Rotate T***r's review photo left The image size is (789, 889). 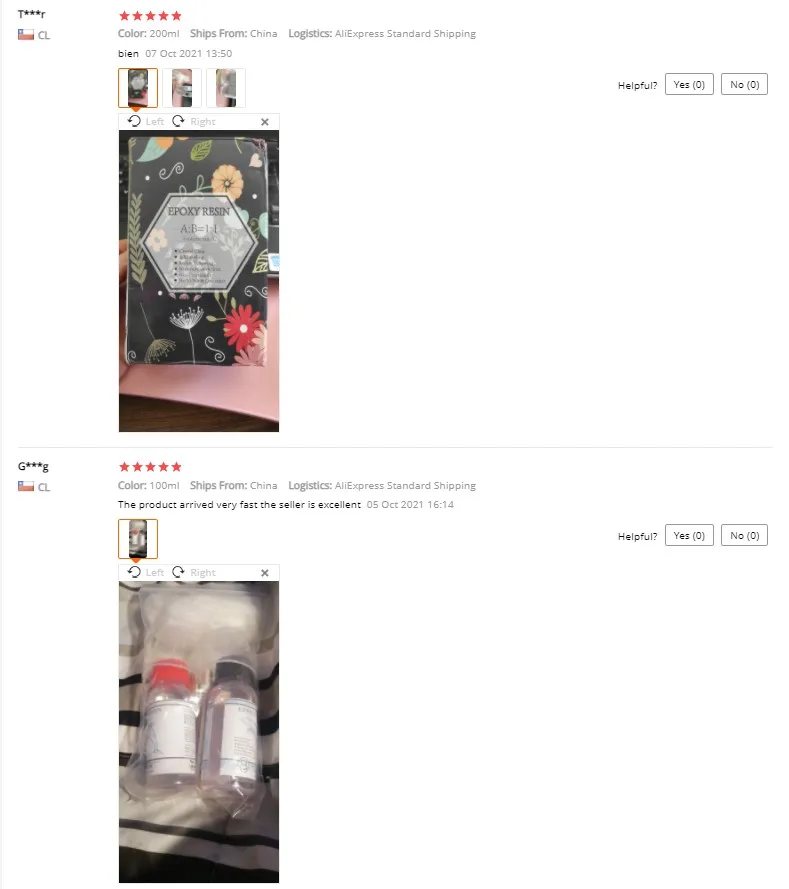[146, 121]
